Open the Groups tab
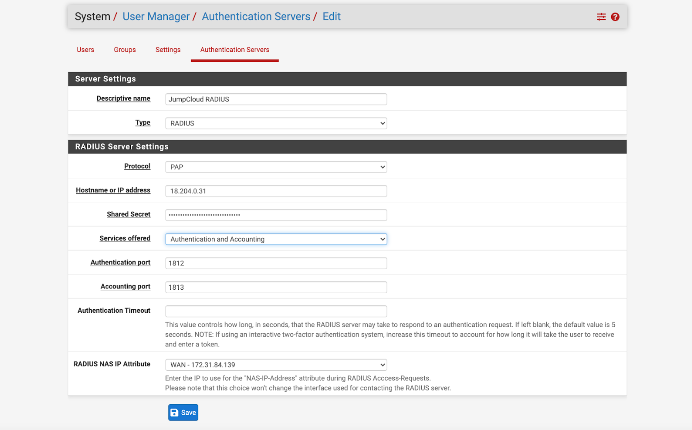The width and height of the screenshot is (692, 430). (x=125, y=49)
